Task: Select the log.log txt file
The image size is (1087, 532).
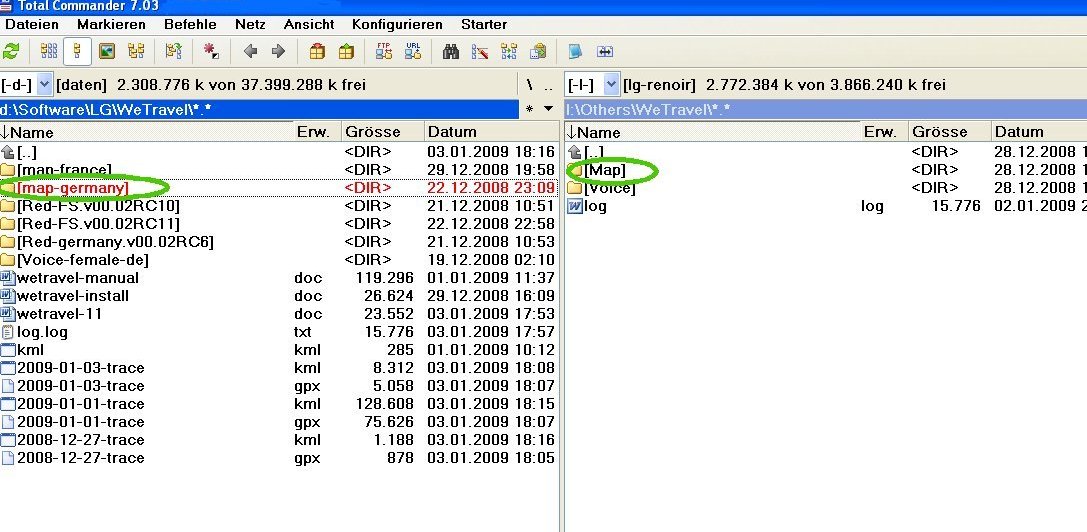Action: coord(279,332)
